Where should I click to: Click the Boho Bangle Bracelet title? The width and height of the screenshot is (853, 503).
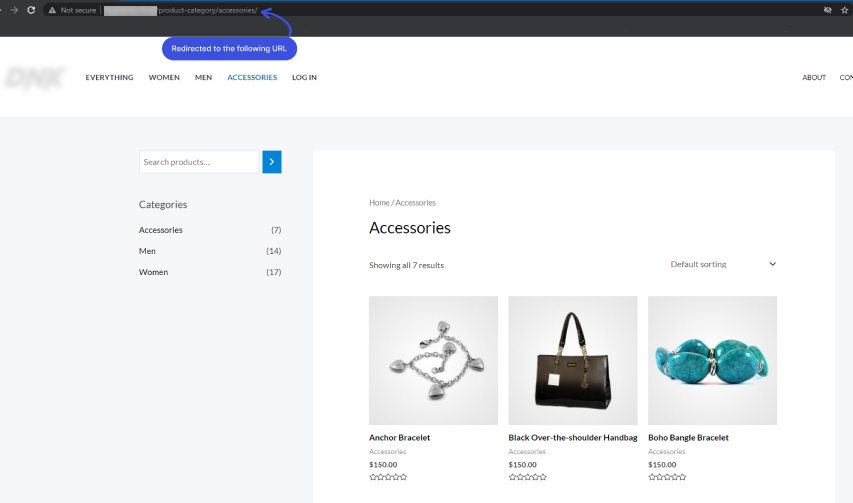point(688,438)
